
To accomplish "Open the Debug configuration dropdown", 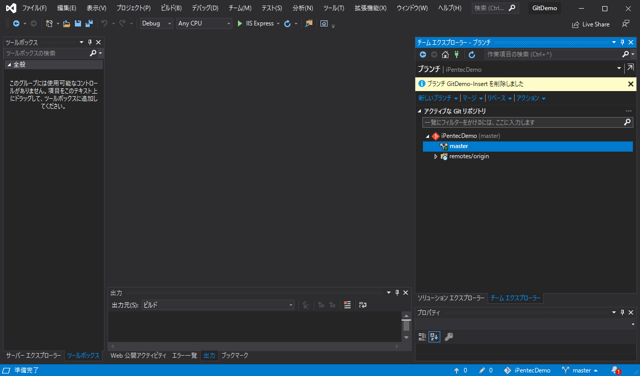I will click(156, 24).
